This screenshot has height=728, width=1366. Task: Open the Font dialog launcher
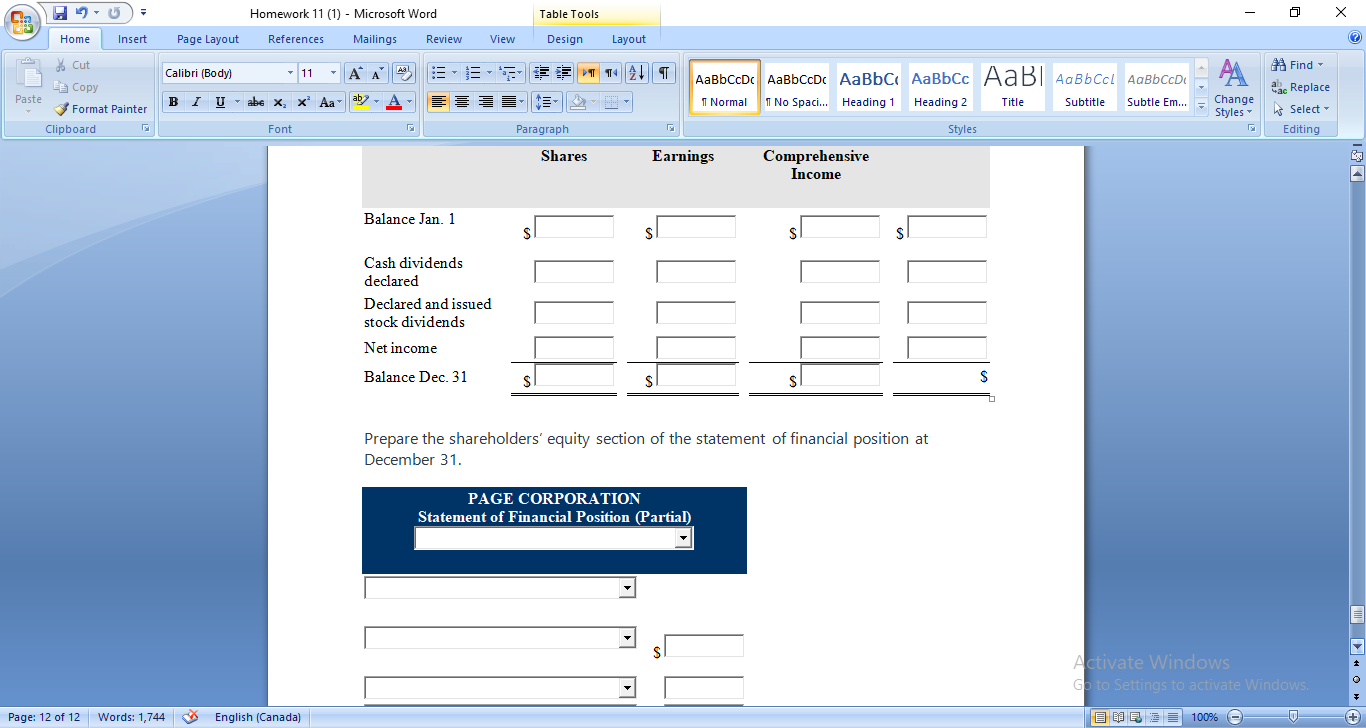click(x=410, y=129)
